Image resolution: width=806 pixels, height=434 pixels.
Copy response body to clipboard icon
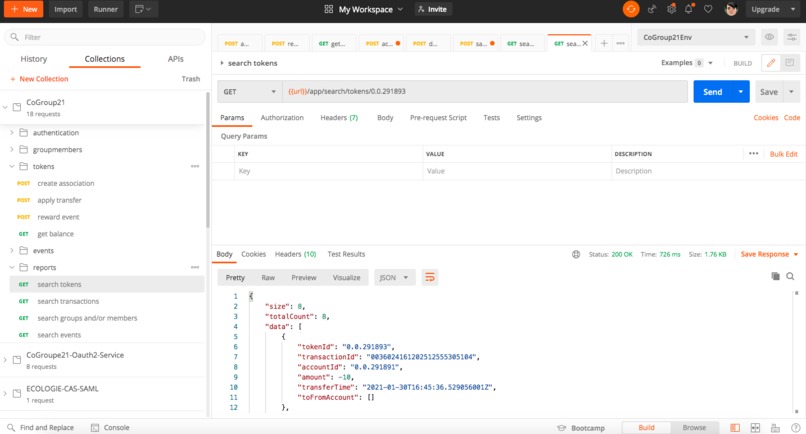tap(775, 276)
